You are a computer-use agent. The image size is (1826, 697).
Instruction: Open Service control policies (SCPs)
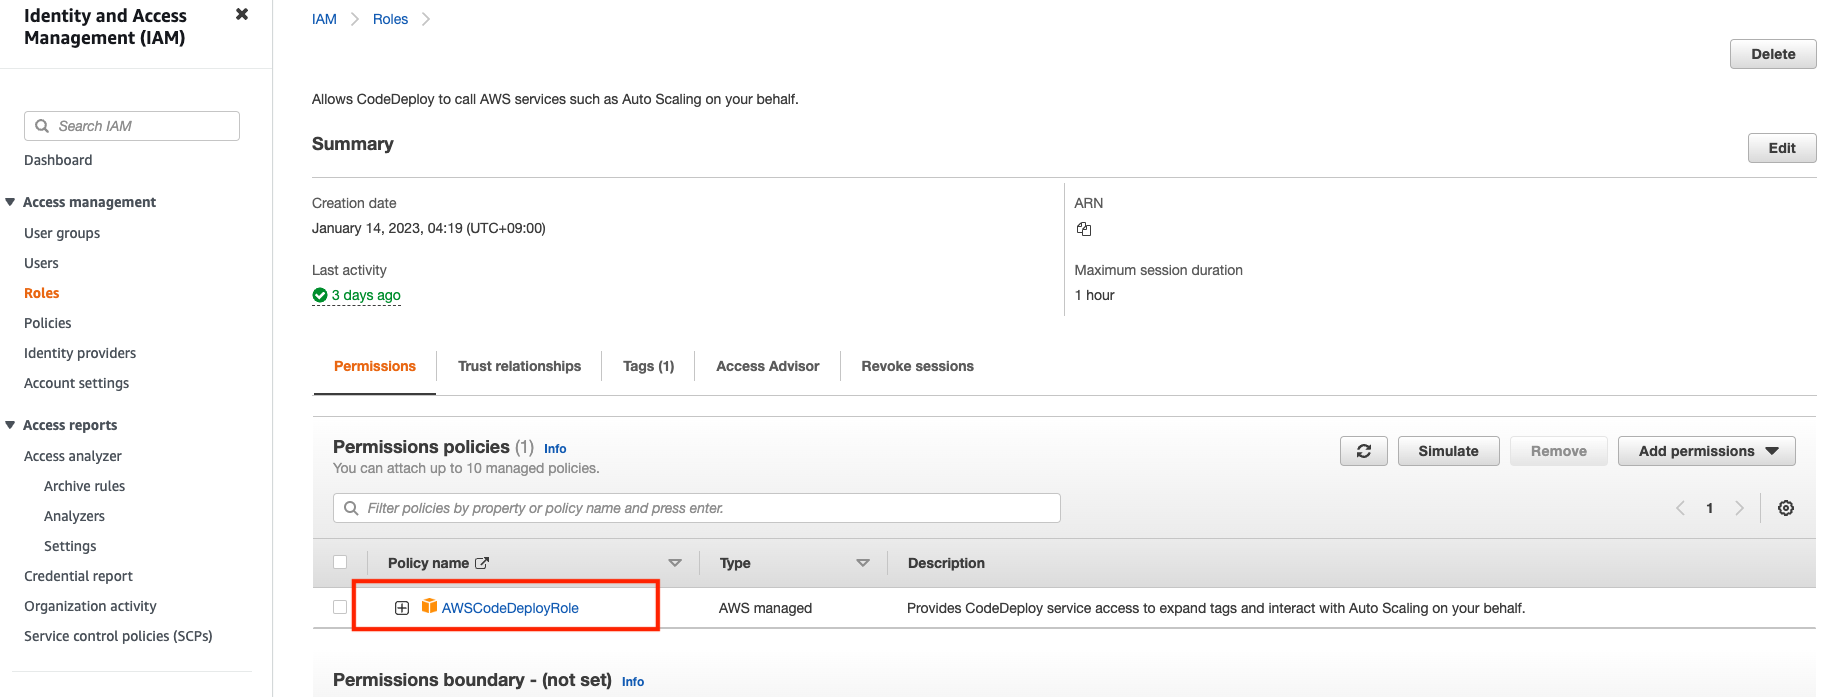[118, 636]
